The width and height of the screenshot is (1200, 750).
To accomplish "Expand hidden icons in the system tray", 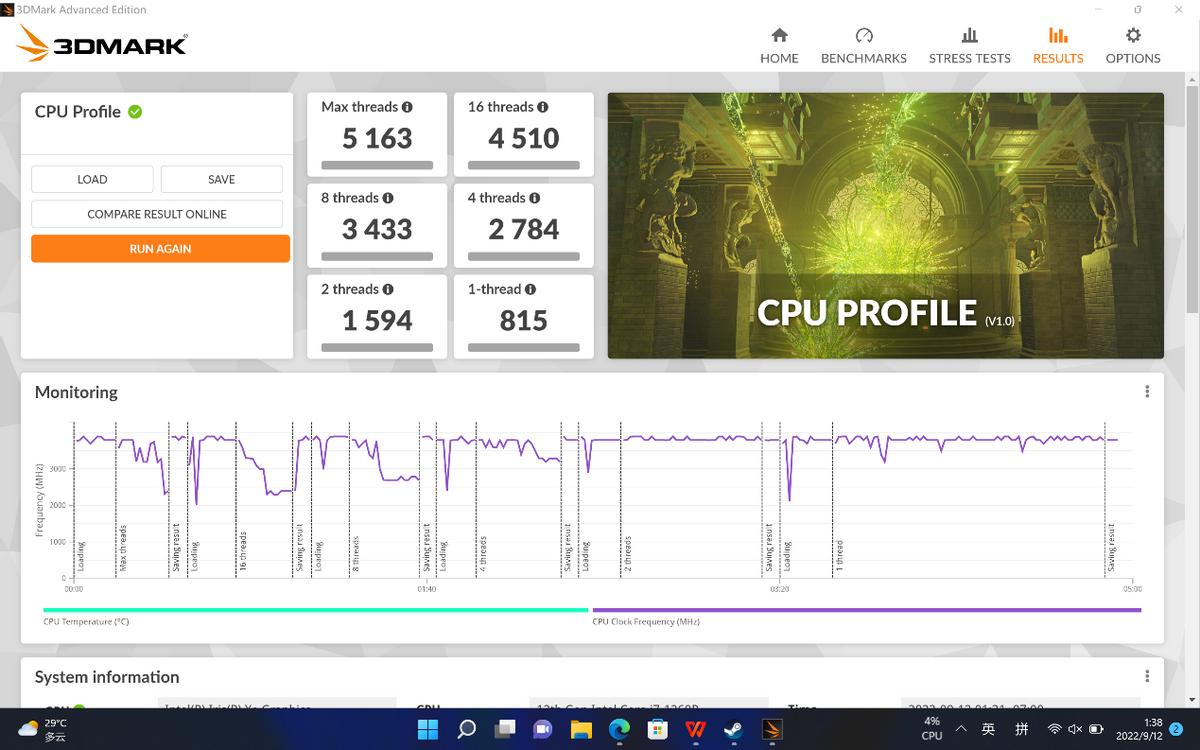I will [x=960, y=729].
